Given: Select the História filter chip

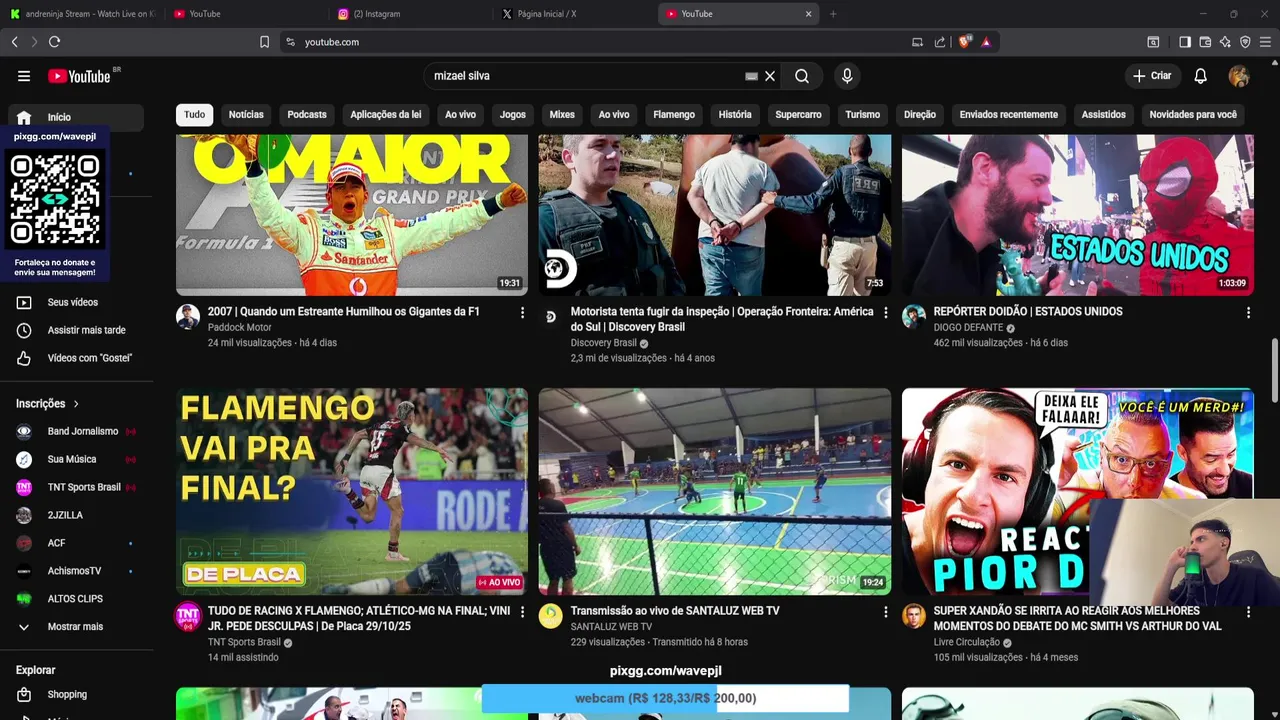Looking at the screenshot, I should pyautogui.click(x=735, y=115).
